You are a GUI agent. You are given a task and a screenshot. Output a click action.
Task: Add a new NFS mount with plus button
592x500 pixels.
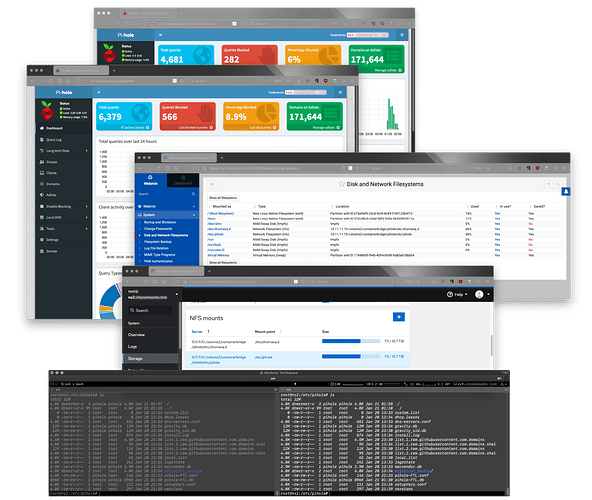coord(399,317)
